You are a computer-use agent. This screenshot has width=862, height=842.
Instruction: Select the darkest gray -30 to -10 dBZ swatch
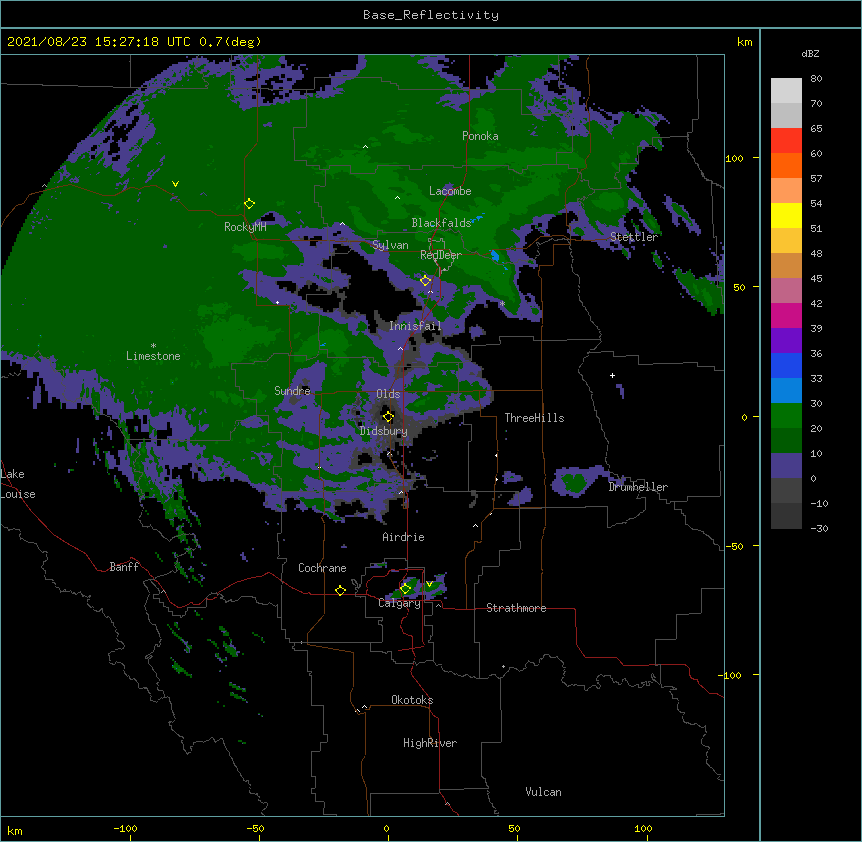pyautogui.click(x=786, y=516)
